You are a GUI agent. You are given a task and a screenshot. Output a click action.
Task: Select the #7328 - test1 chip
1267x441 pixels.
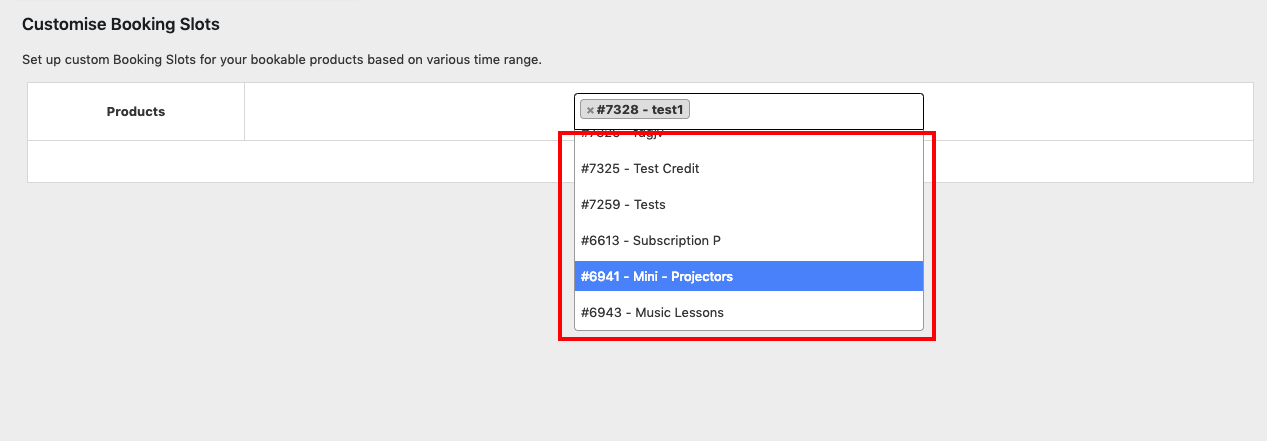[635, 110]
